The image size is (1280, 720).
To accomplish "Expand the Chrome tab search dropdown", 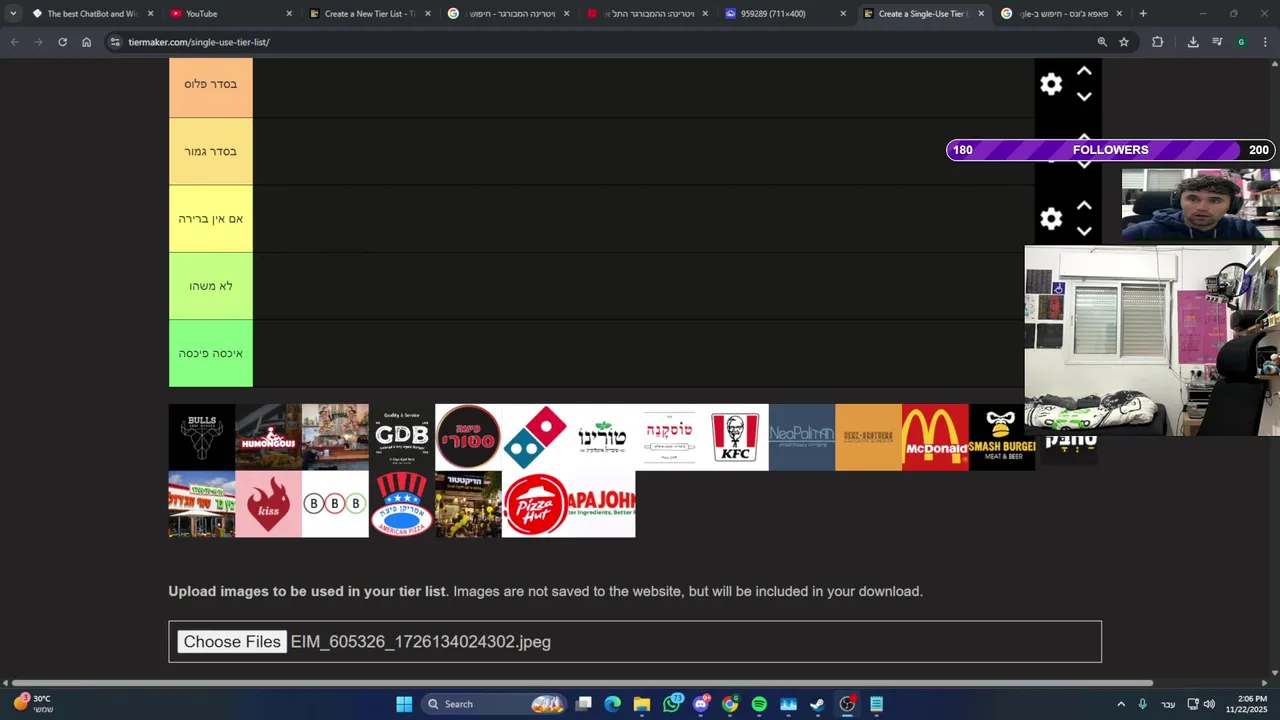I will tap(13, 14).
